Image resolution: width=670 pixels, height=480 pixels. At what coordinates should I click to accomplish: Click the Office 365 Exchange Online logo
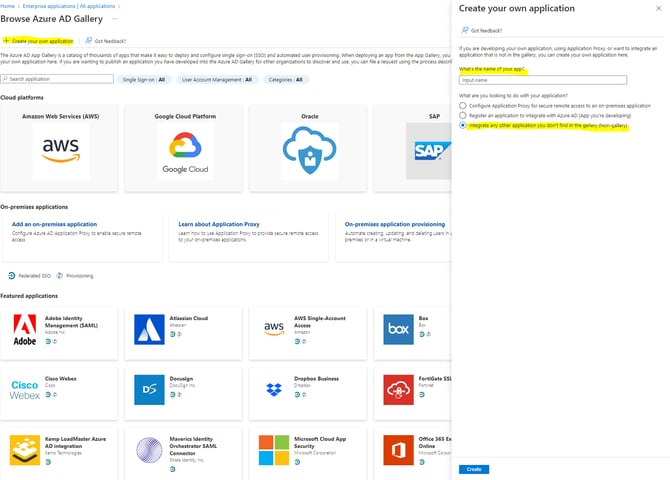(398, 450)
